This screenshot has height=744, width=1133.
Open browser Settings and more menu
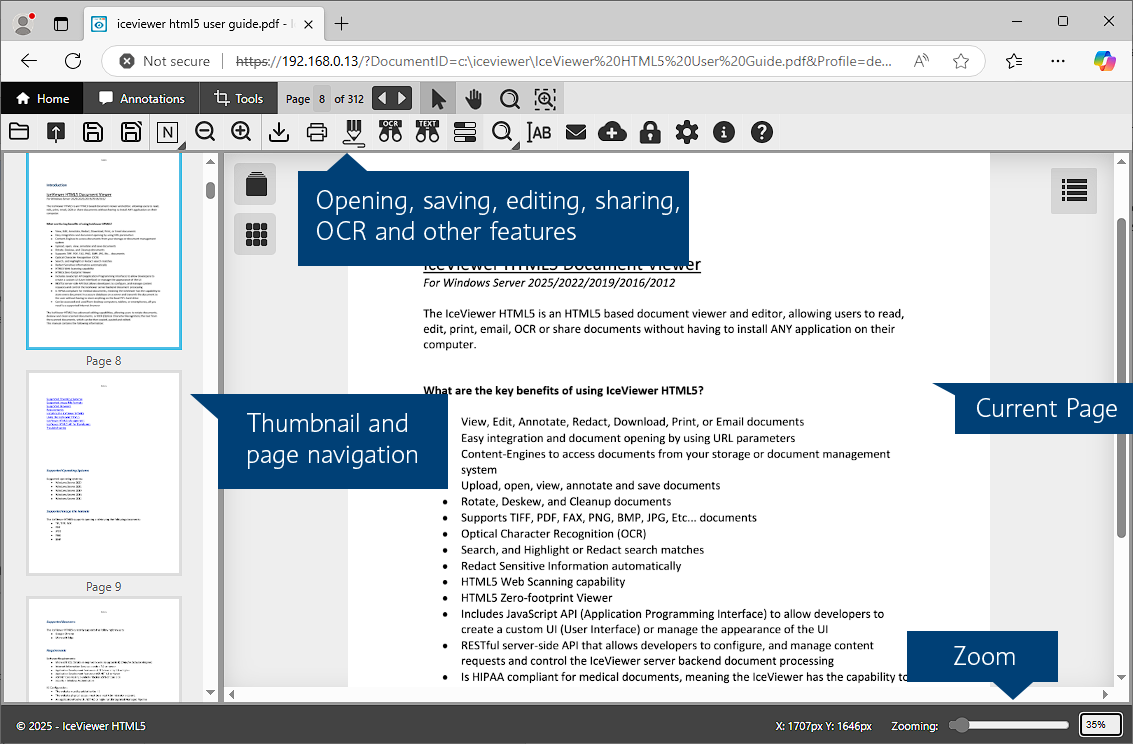click(x=1058, y=61)
